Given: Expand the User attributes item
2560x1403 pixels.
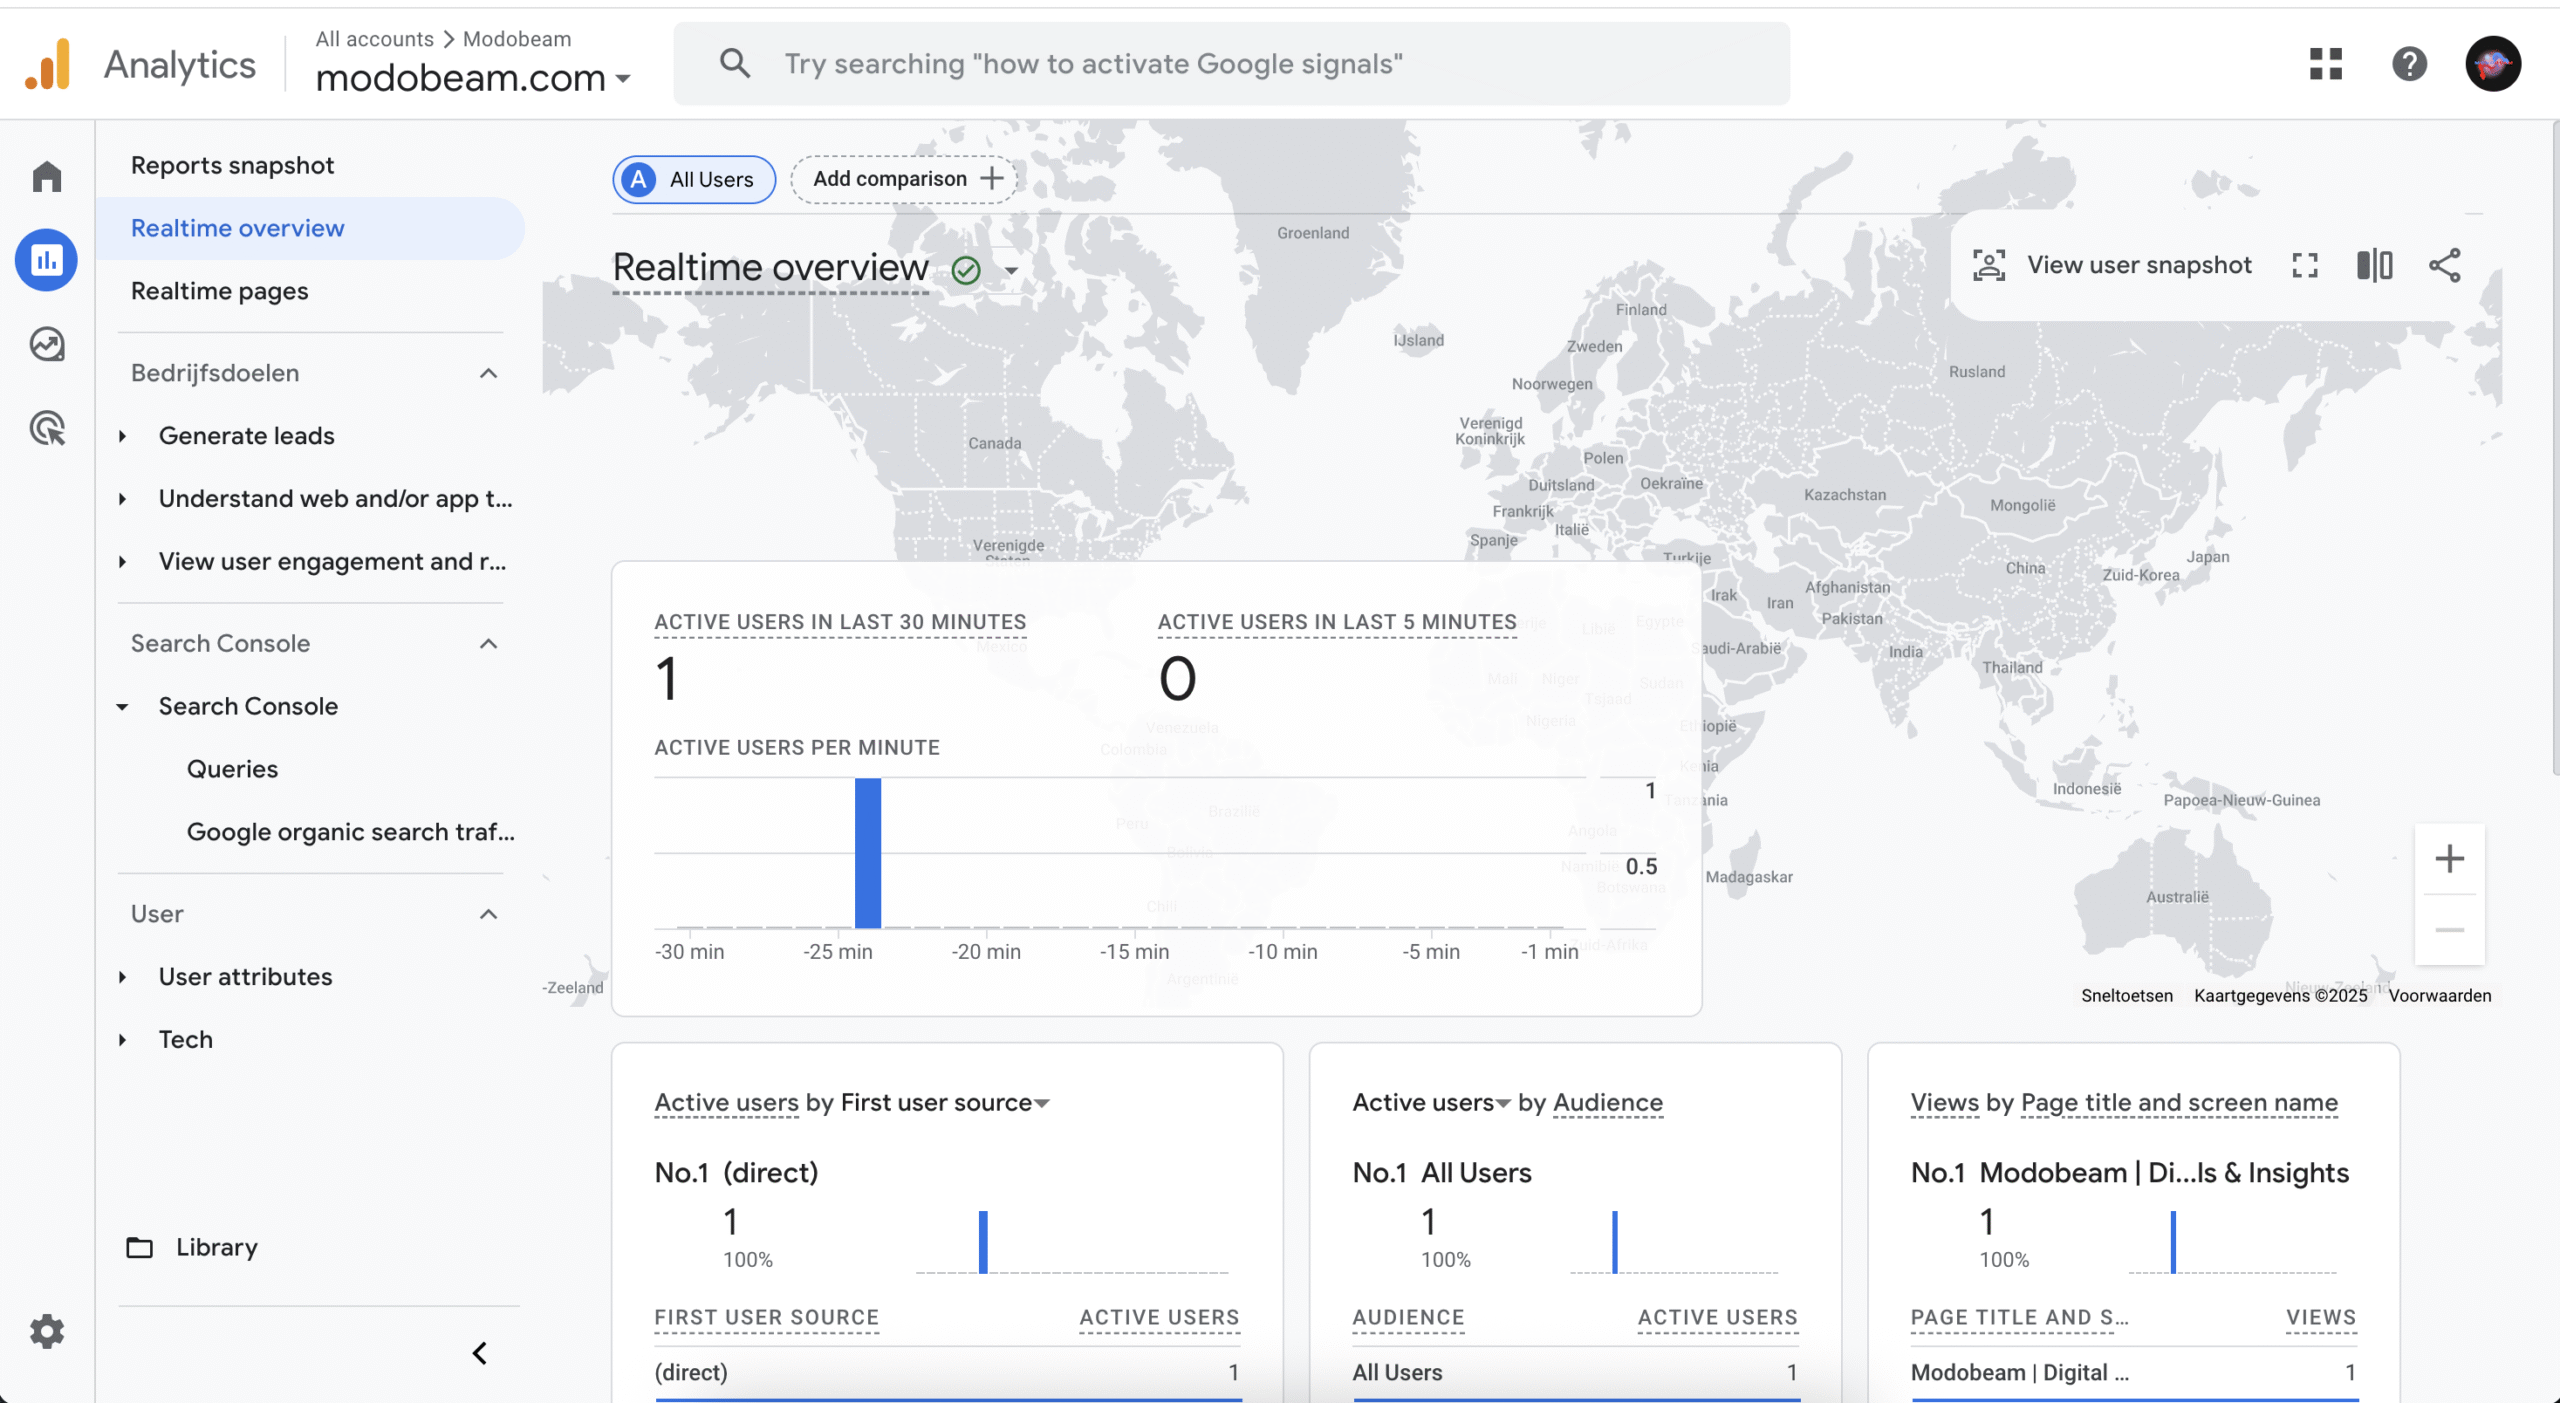Looking at the screenshot, I should [123, 977].
